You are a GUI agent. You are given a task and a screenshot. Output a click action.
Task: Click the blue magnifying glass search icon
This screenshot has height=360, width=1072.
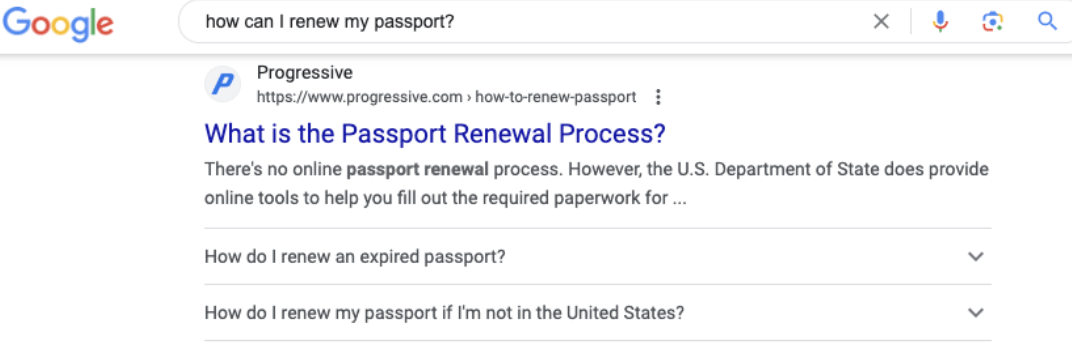[1047, 22]
